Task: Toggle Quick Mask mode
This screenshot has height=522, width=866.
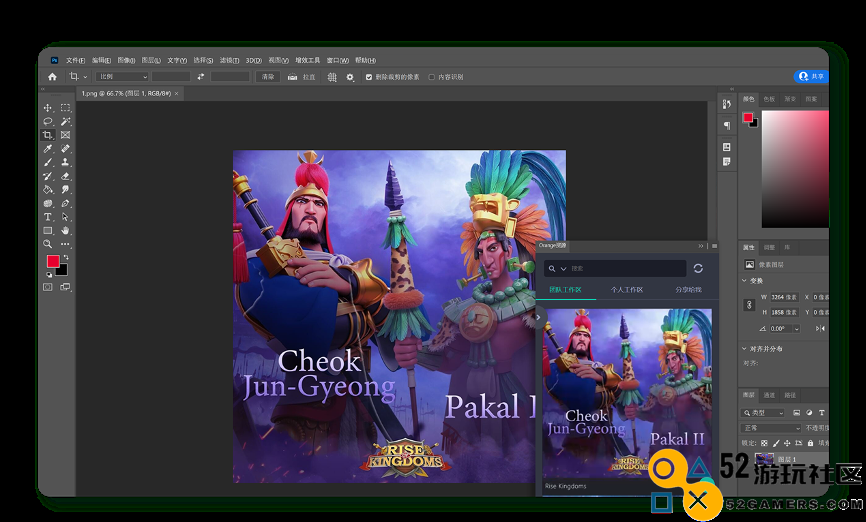Action: click(x=48, y=287)
